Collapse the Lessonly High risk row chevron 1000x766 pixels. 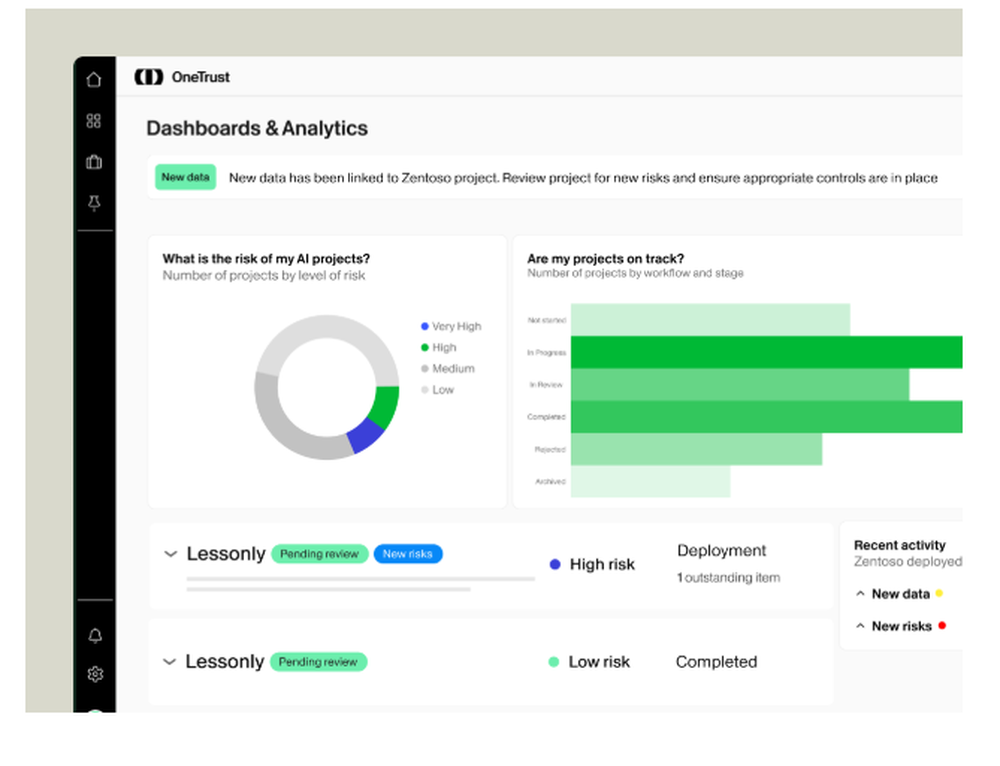coord(170,554)
